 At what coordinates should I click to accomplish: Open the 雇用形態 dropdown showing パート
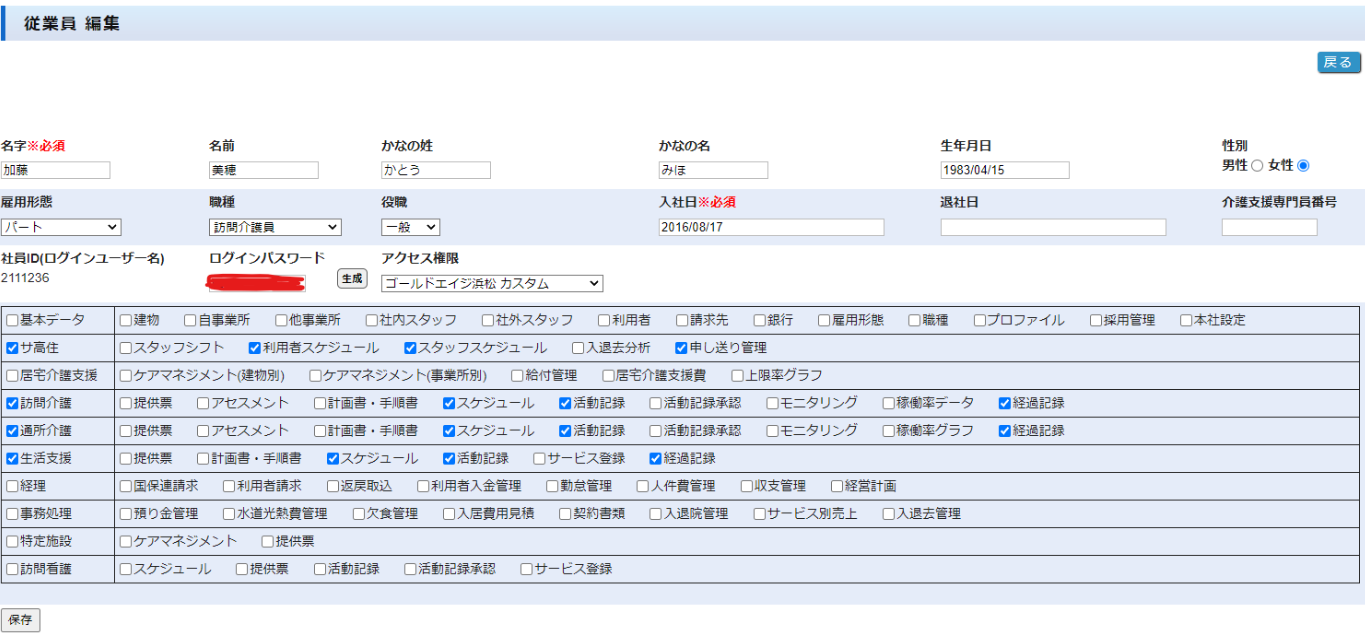[x=61, y=228]
